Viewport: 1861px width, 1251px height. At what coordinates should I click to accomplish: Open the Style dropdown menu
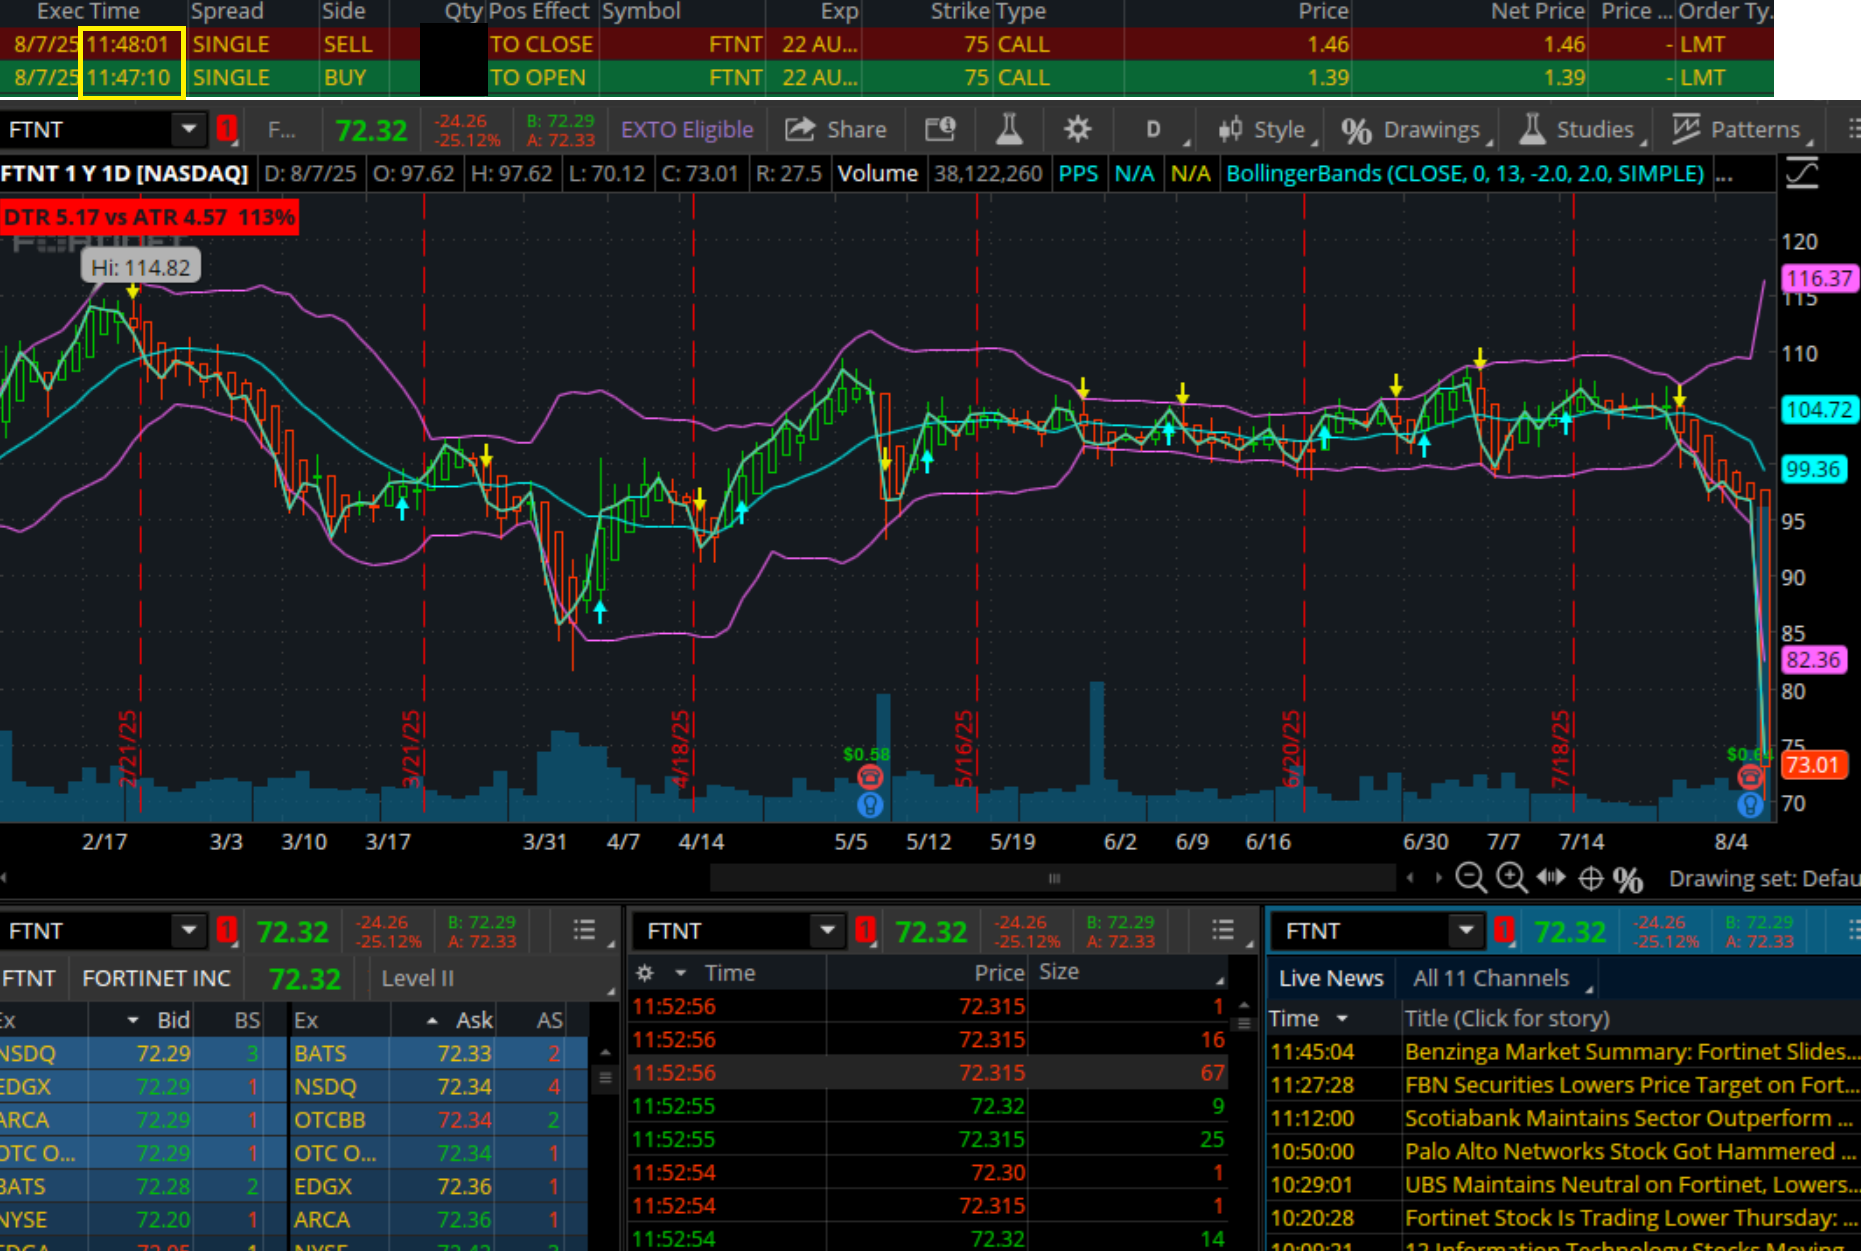[x=1264, y=130]
